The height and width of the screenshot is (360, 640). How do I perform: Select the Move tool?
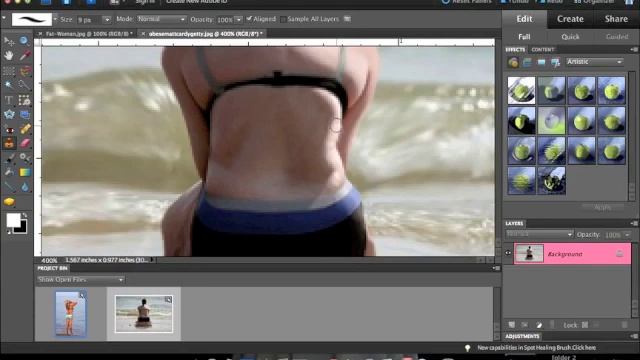point(9,41)
